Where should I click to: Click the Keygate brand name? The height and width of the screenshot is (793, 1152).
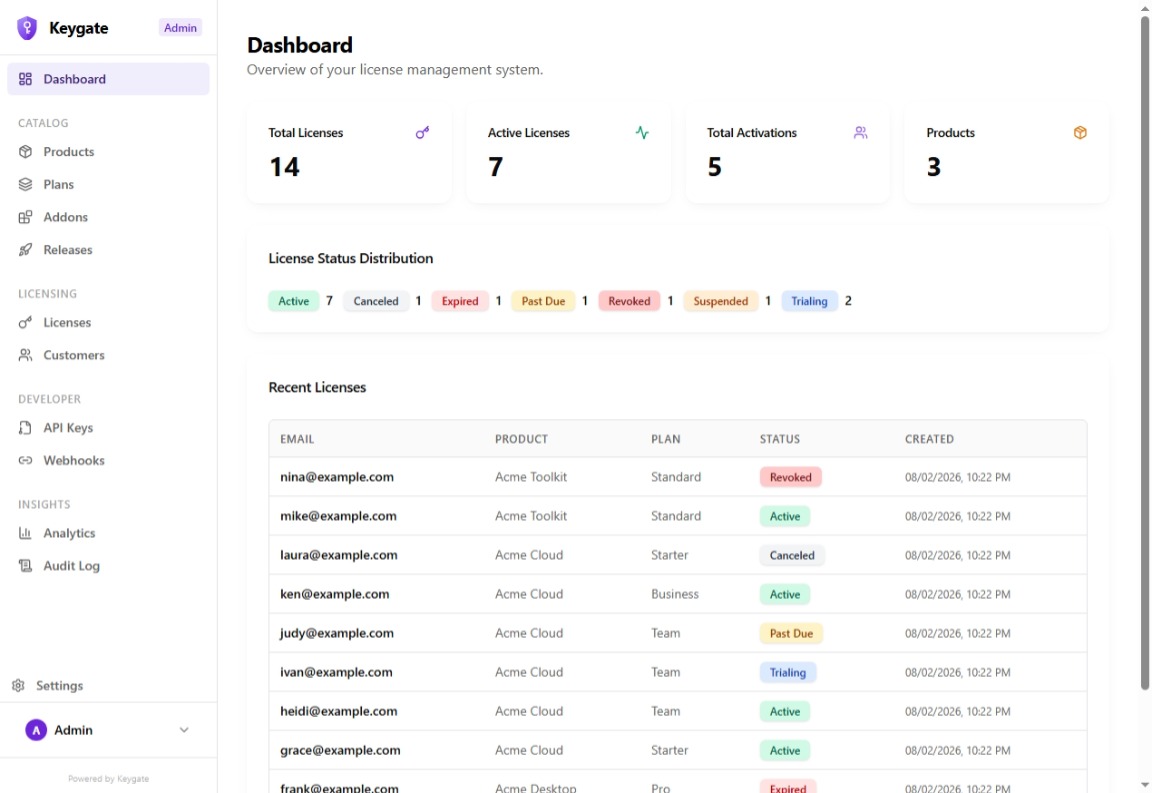coord(79,28)
